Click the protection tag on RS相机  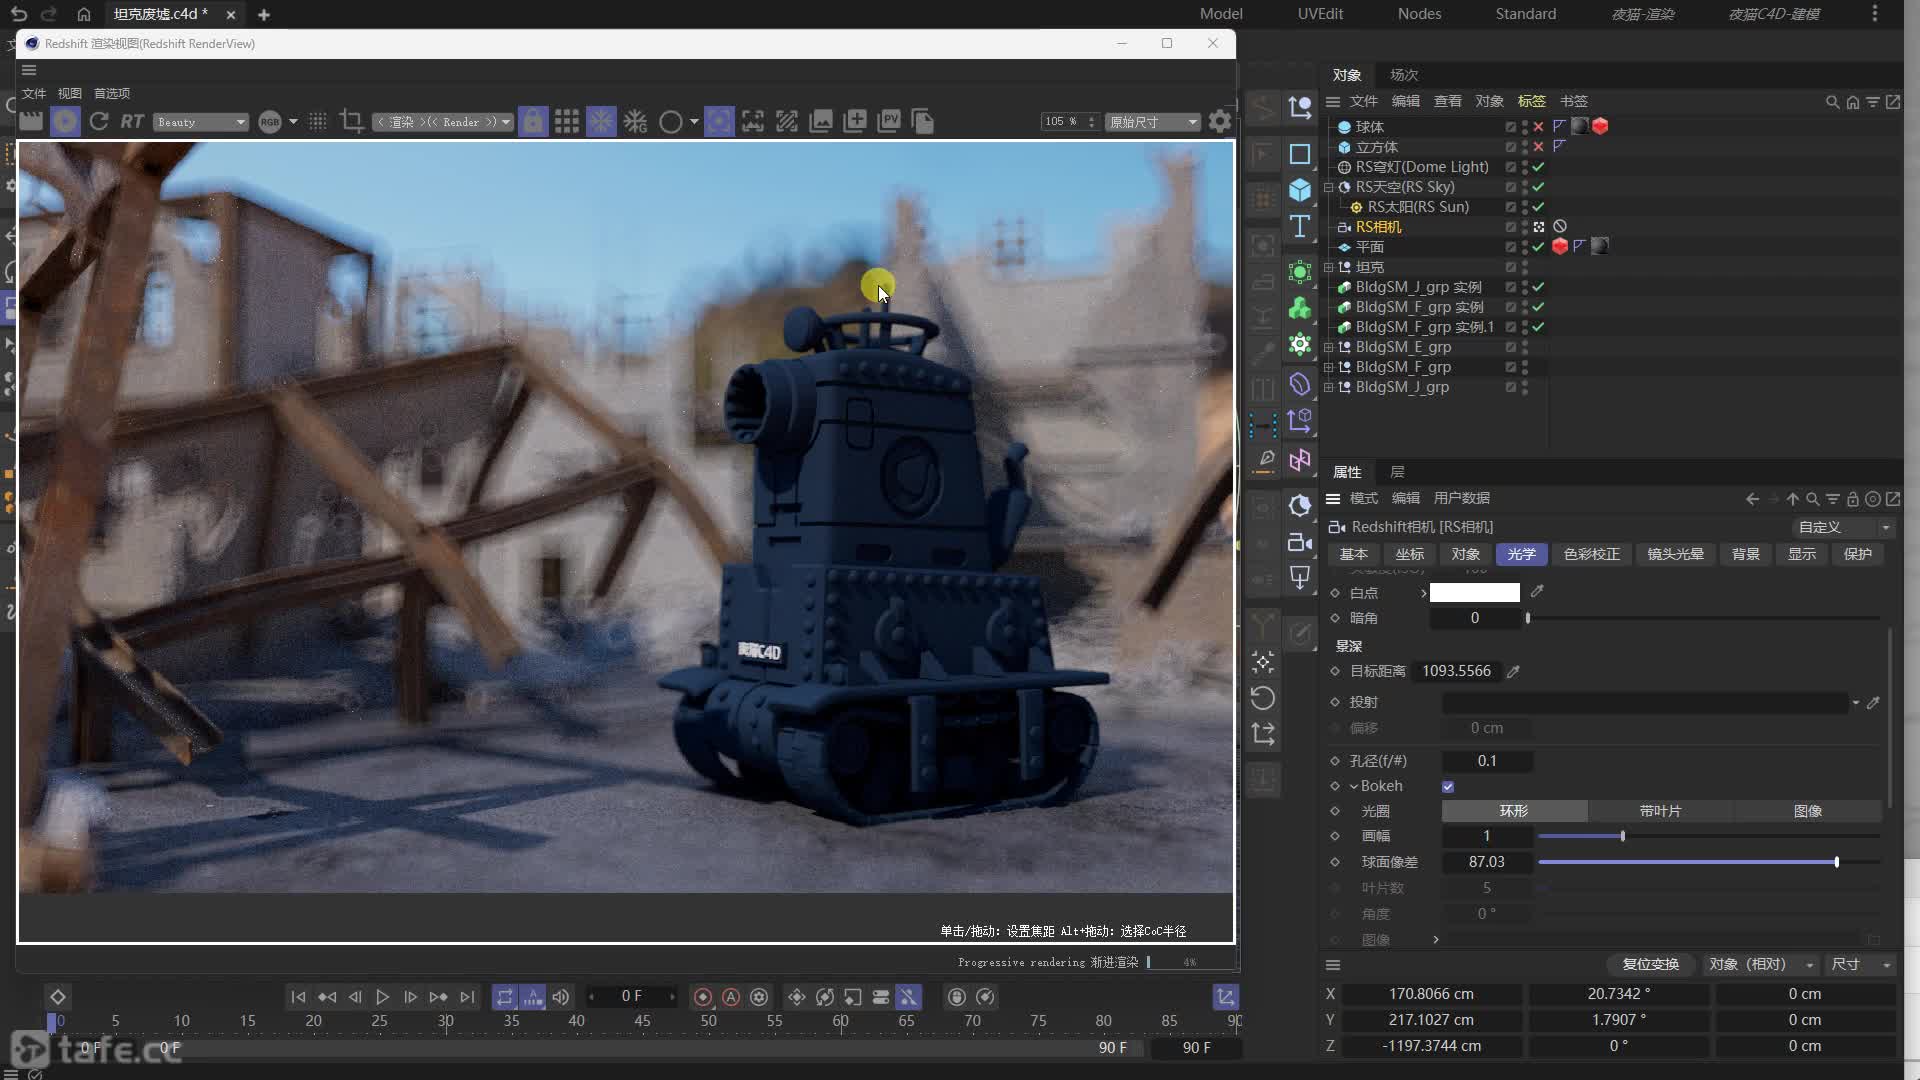pyautogui.click(x=1560, y=227)
